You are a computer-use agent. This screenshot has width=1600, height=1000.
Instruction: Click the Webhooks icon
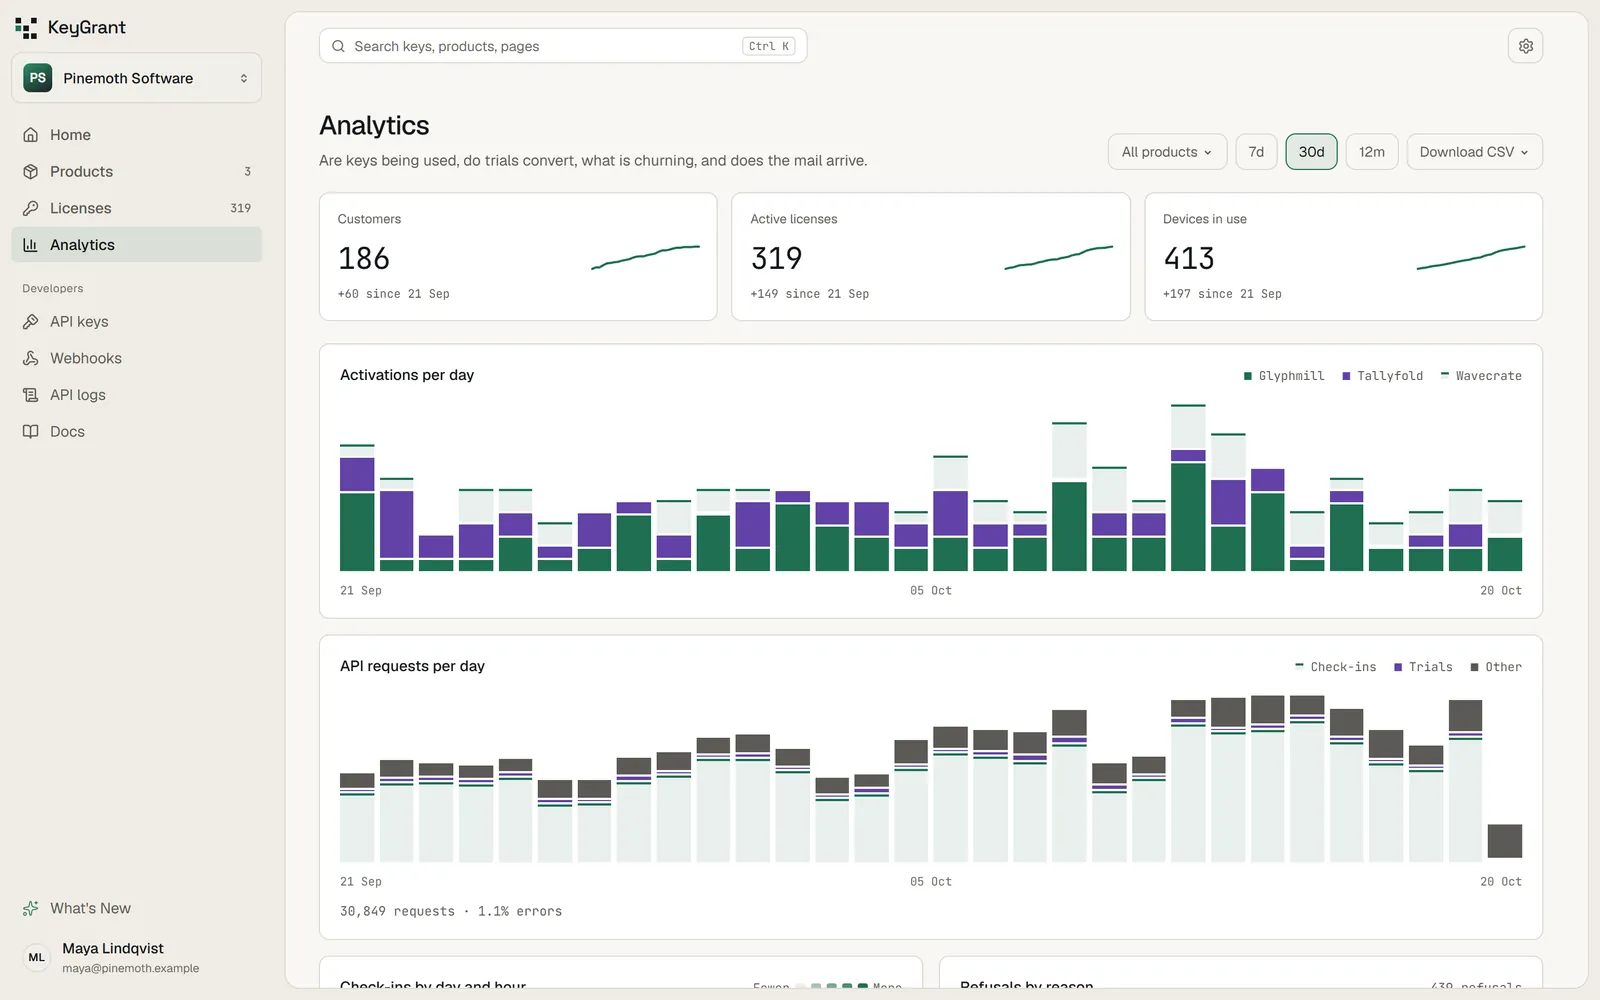[31, 358]
